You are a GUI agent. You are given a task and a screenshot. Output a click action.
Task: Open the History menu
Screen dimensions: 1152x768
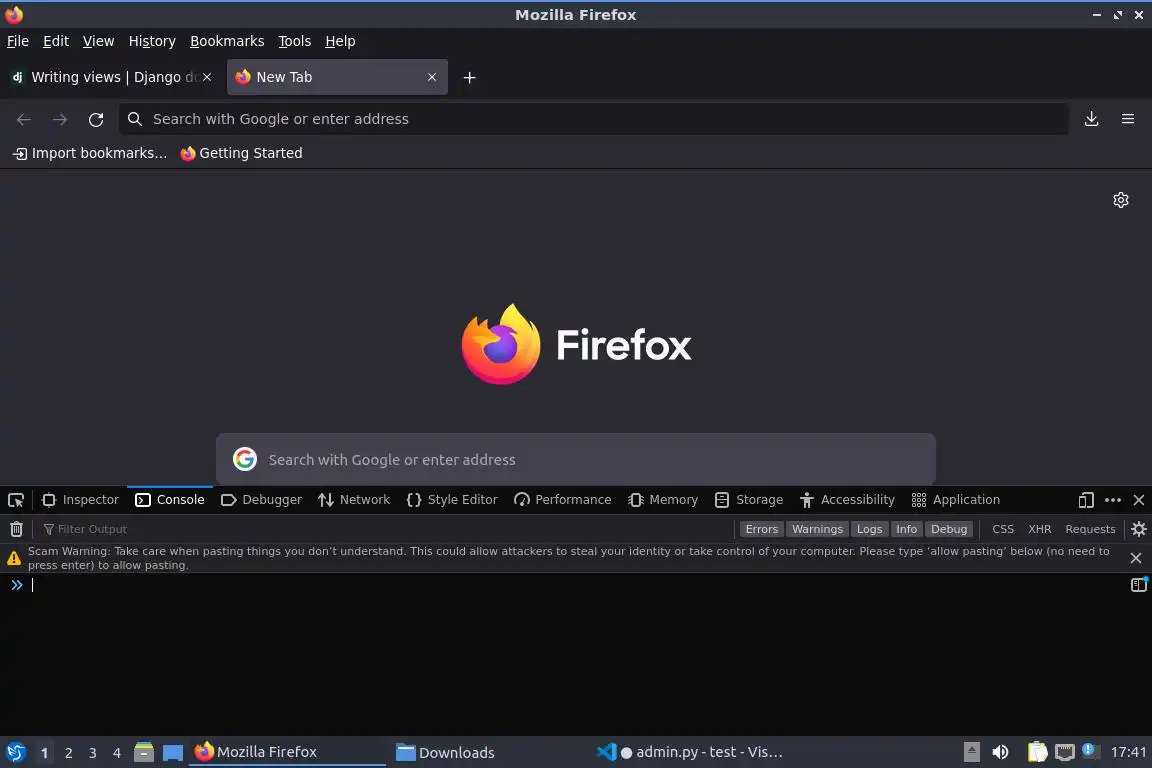click(x=152, y=41)
